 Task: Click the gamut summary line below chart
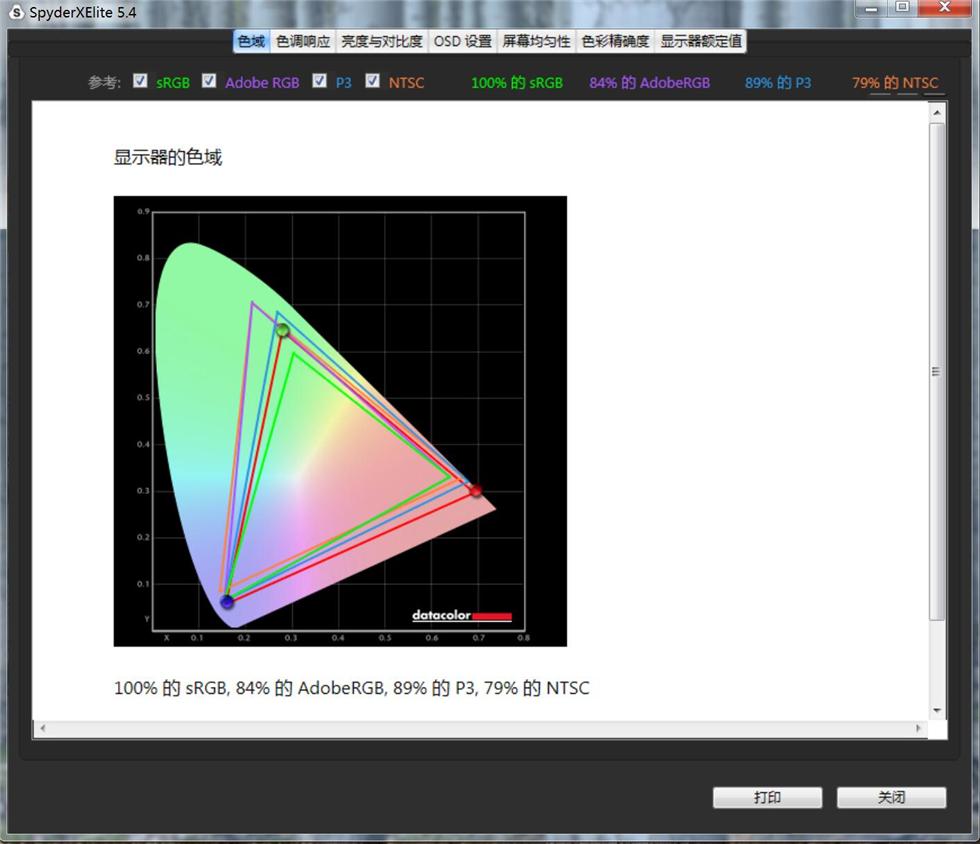[351, 688]
